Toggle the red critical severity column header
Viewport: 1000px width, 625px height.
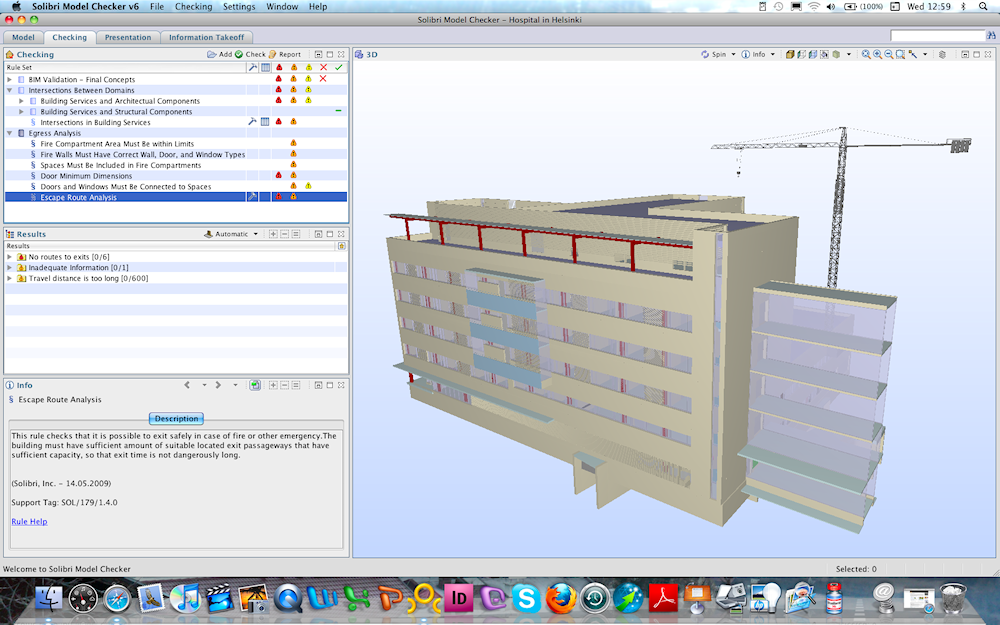[279, 67]
